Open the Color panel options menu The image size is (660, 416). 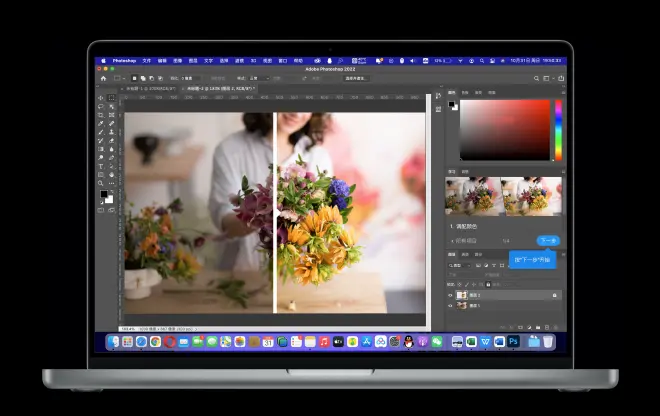pos(563,92)
